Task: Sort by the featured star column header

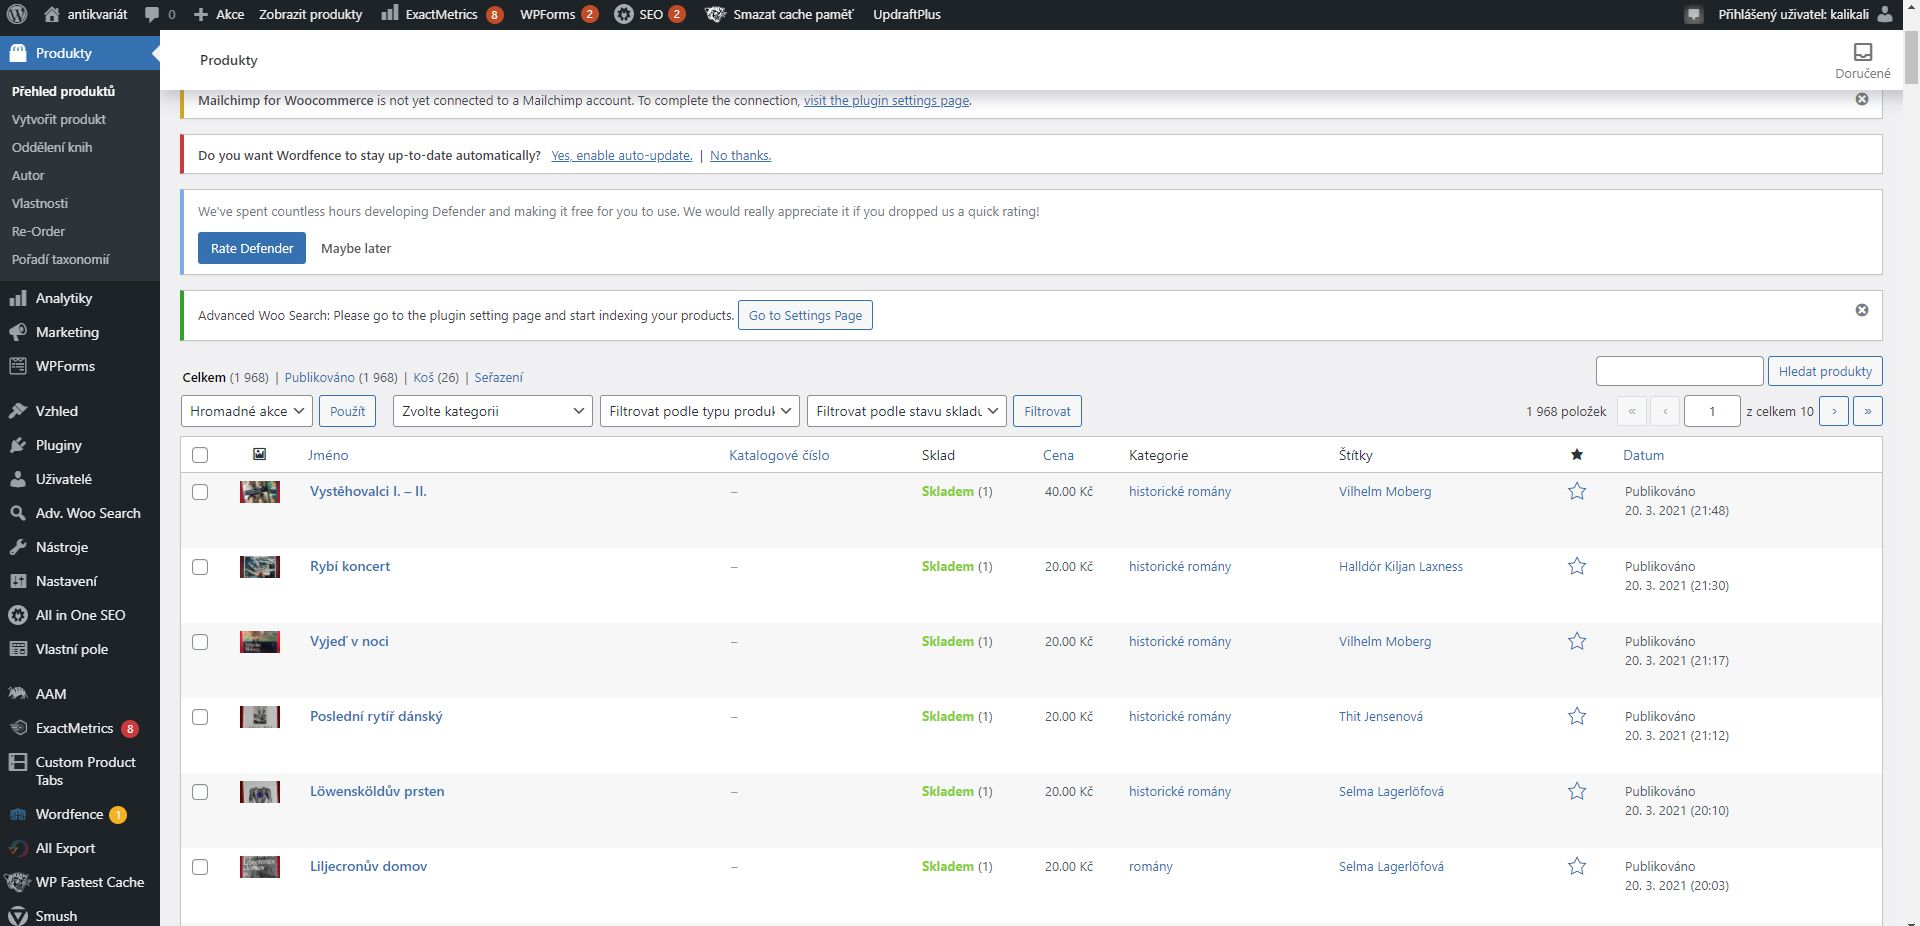Action: tap(1577, 455)
